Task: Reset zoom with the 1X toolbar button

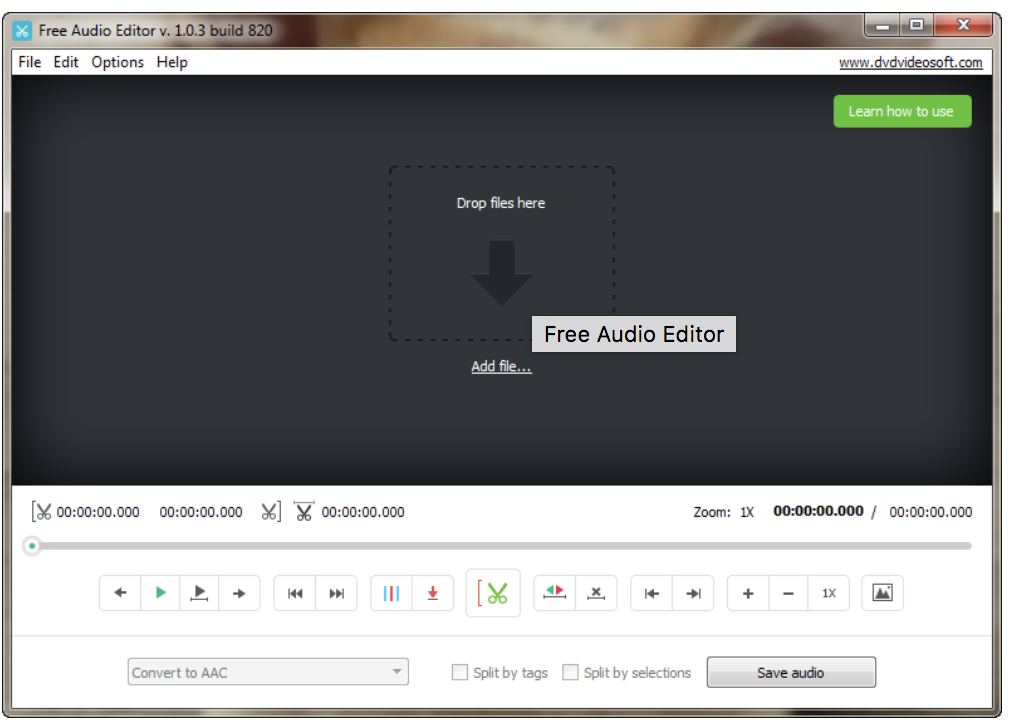Action: pos(829,593)
